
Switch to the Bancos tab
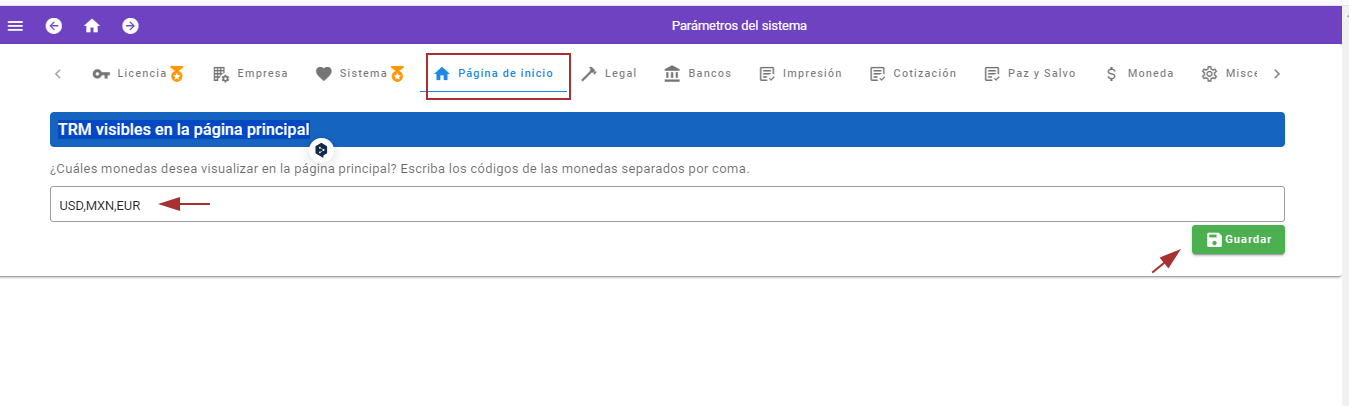click(x=697, y=74)
